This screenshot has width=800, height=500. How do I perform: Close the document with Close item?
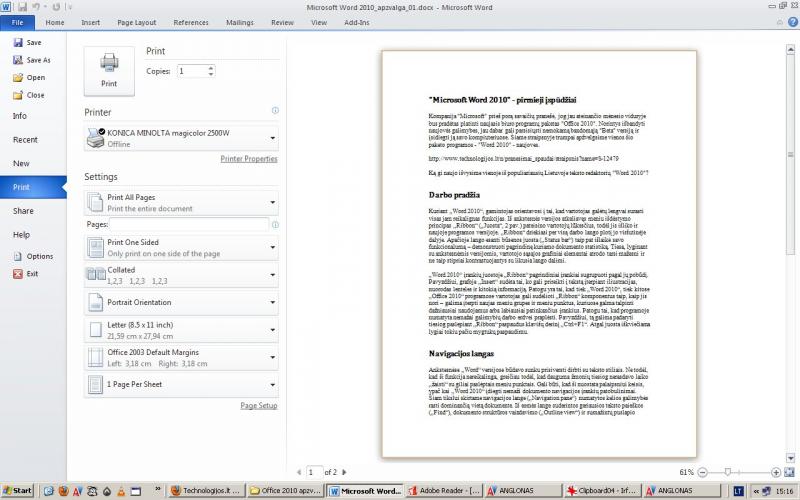29,95
